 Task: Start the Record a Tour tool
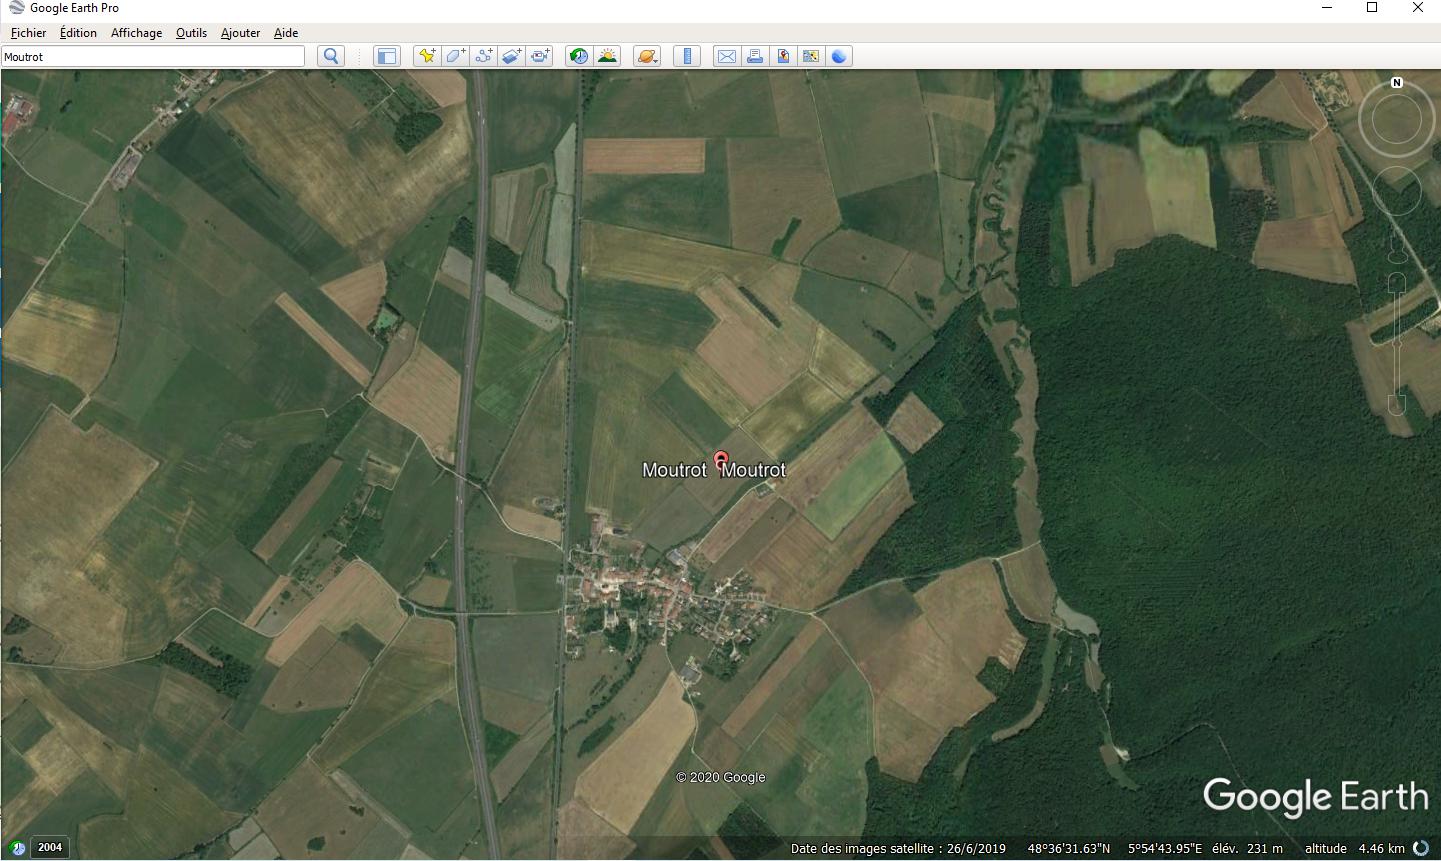point(540,56)
